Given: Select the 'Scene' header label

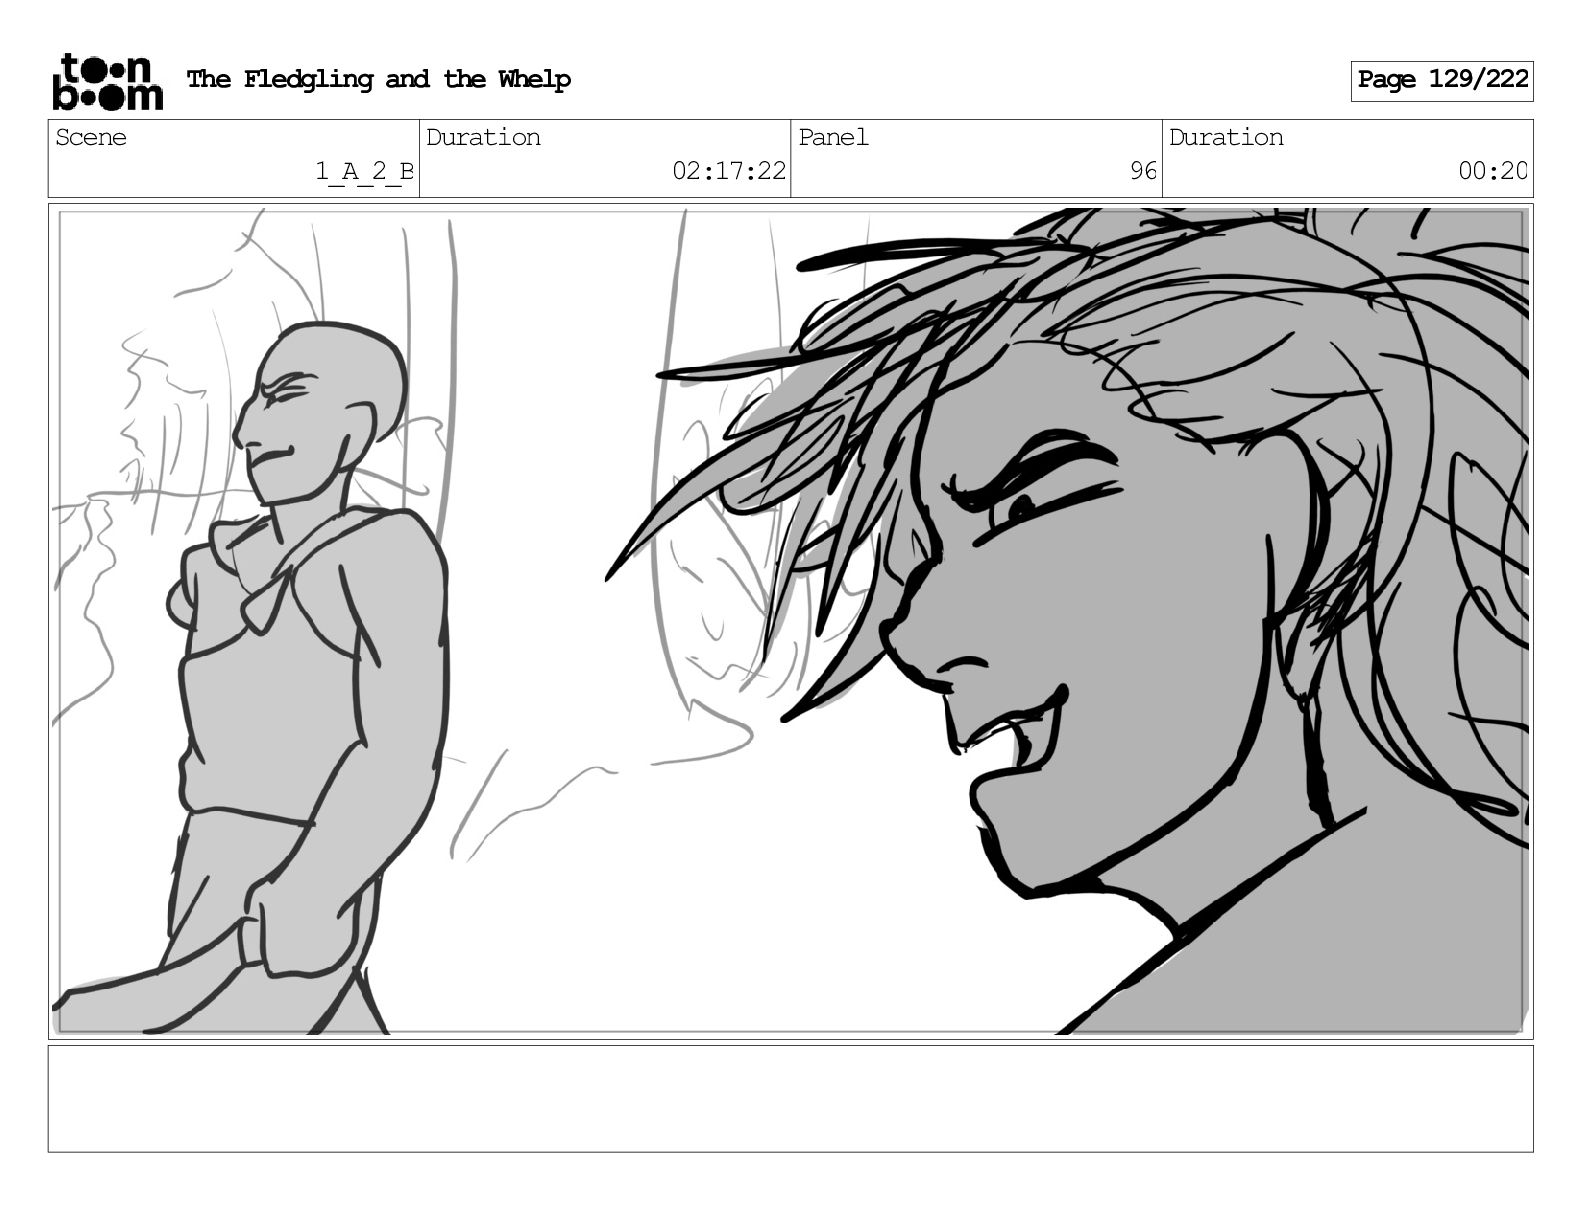Looking at the screenshot, I should (x=91, y=137).
